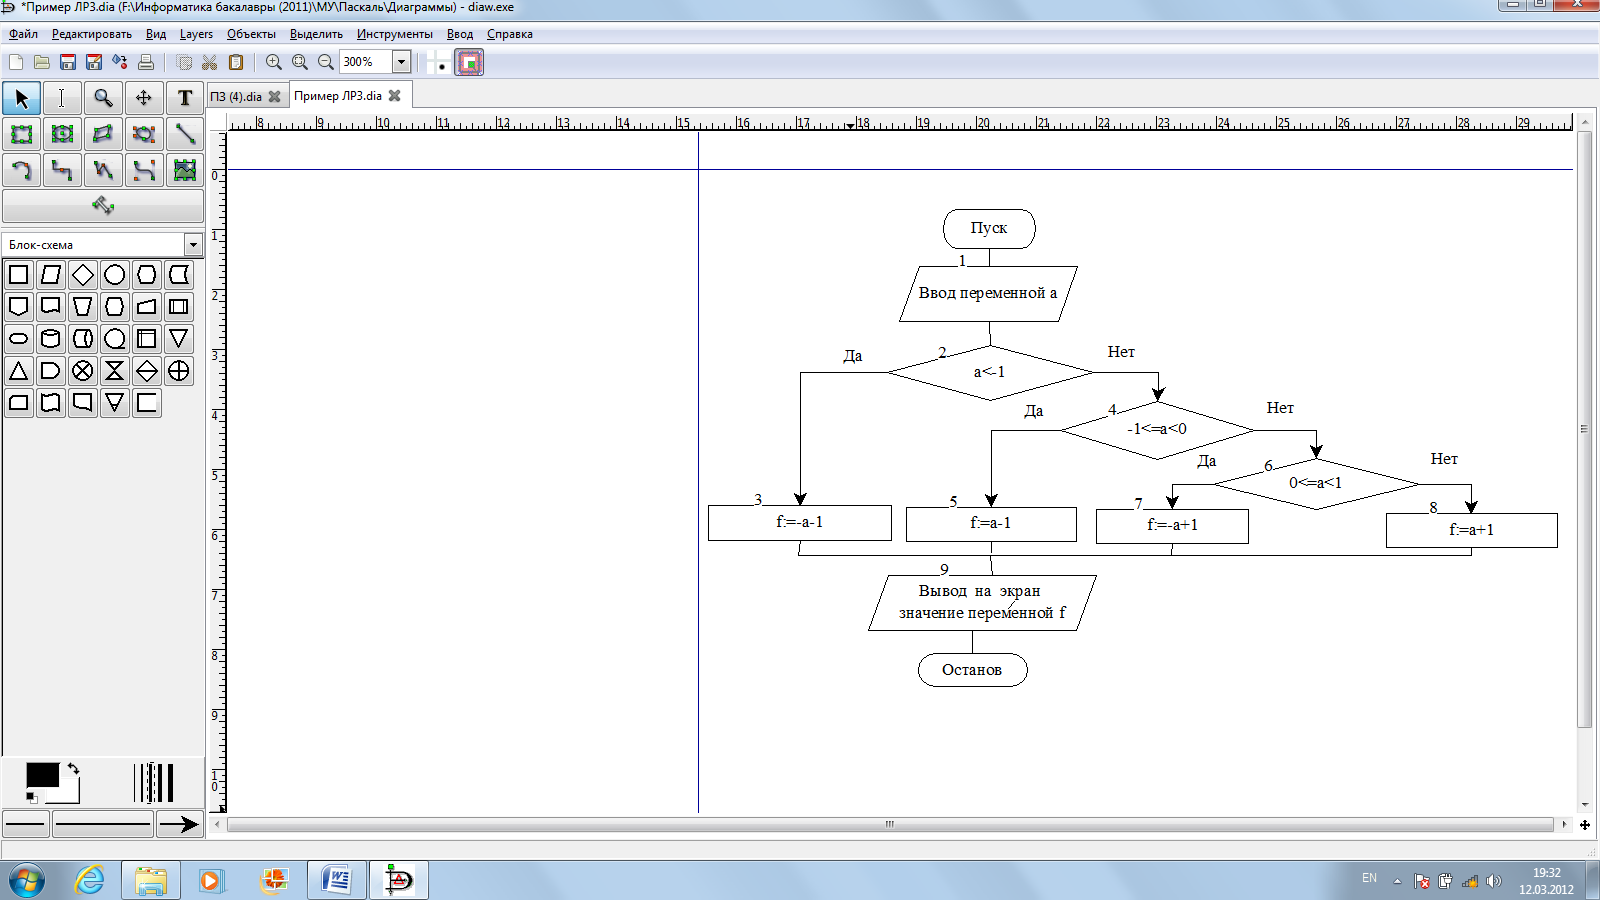This screenshot has width=1600, height=900.
Task: Select the straight Line tool
Action: tap(185, 134)
